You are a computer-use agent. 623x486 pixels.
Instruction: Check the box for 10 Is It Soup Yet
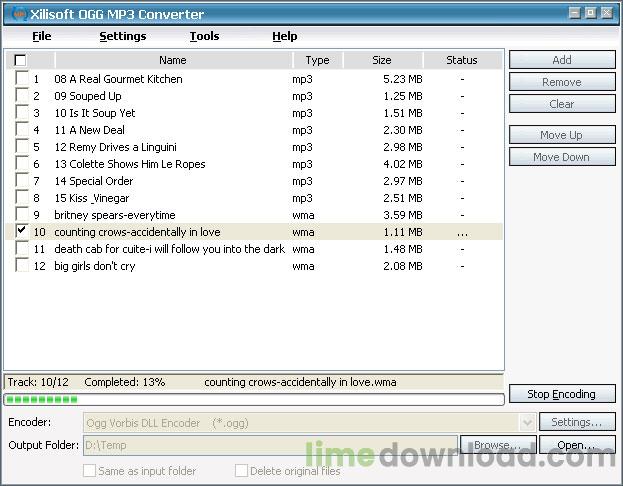(x=22, y=112)
